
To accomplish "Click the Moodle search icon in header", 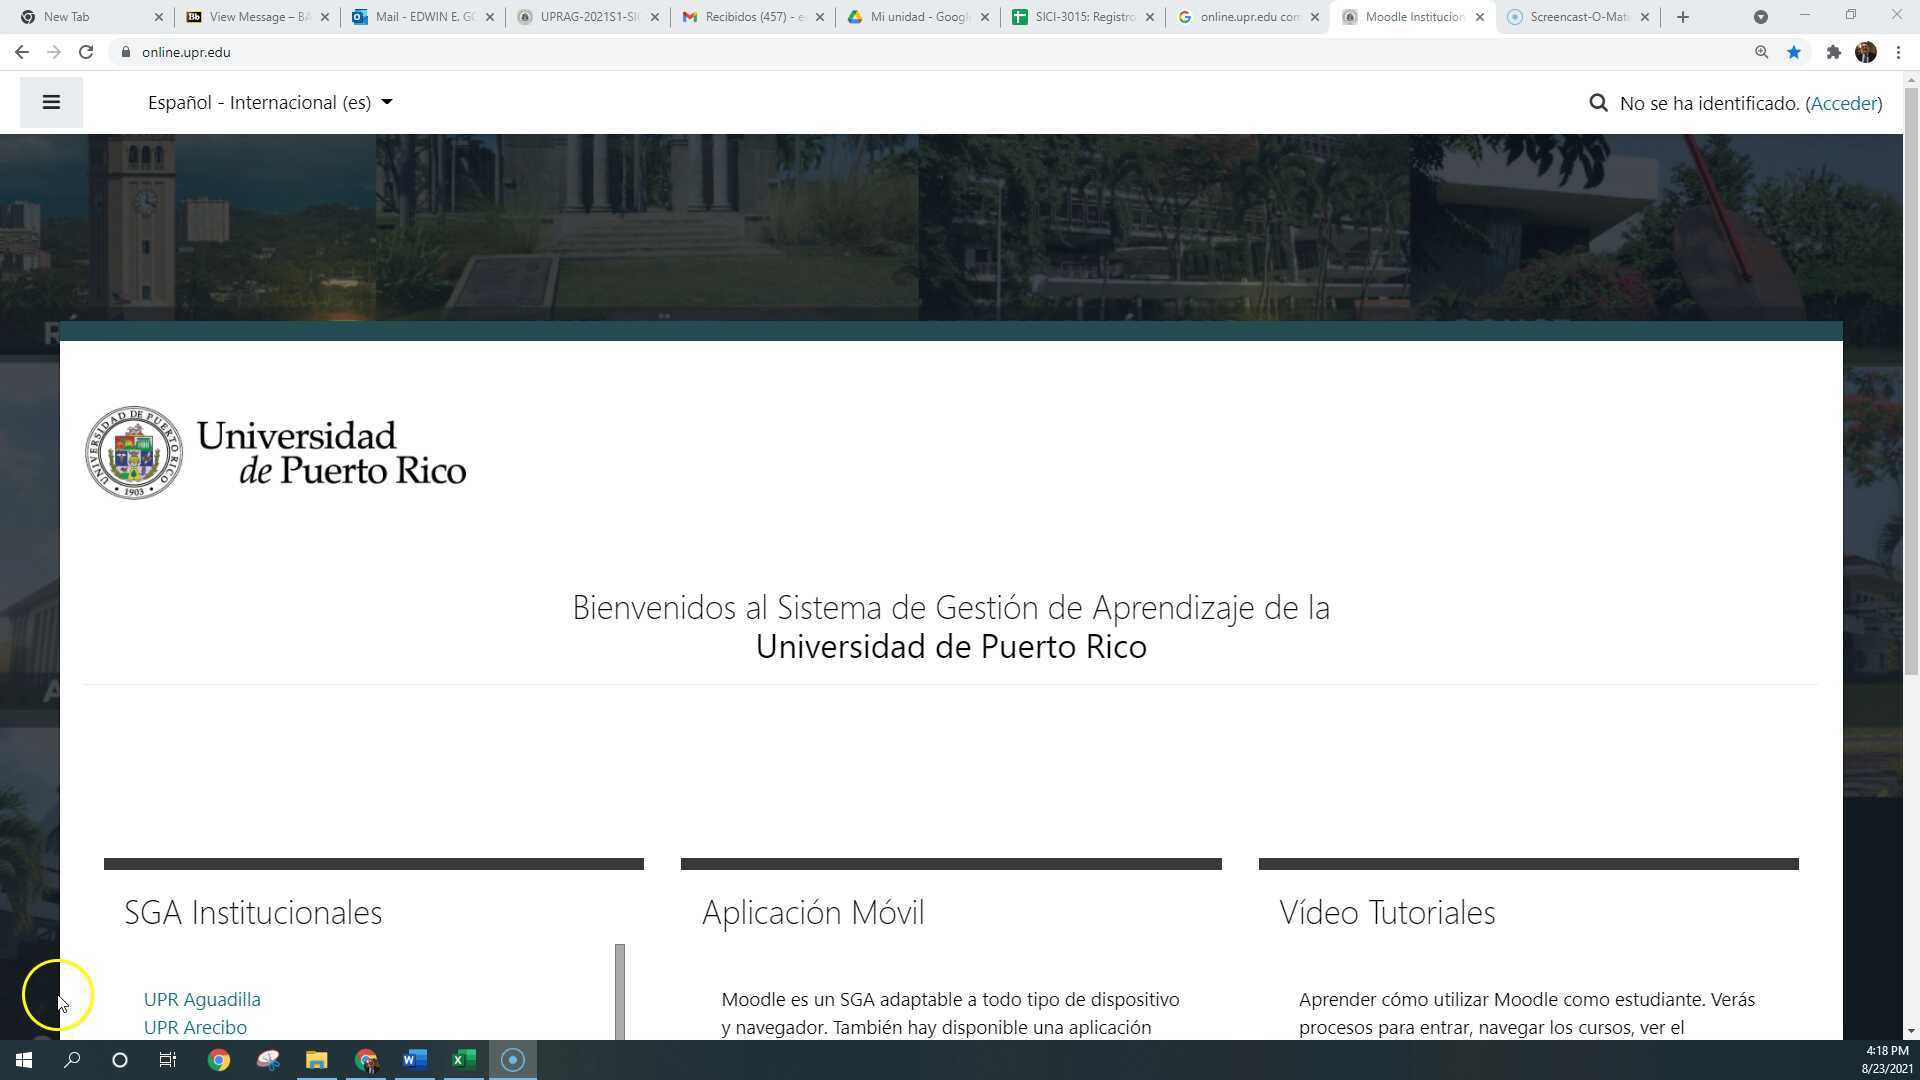I will click(x=1598, y=102).
